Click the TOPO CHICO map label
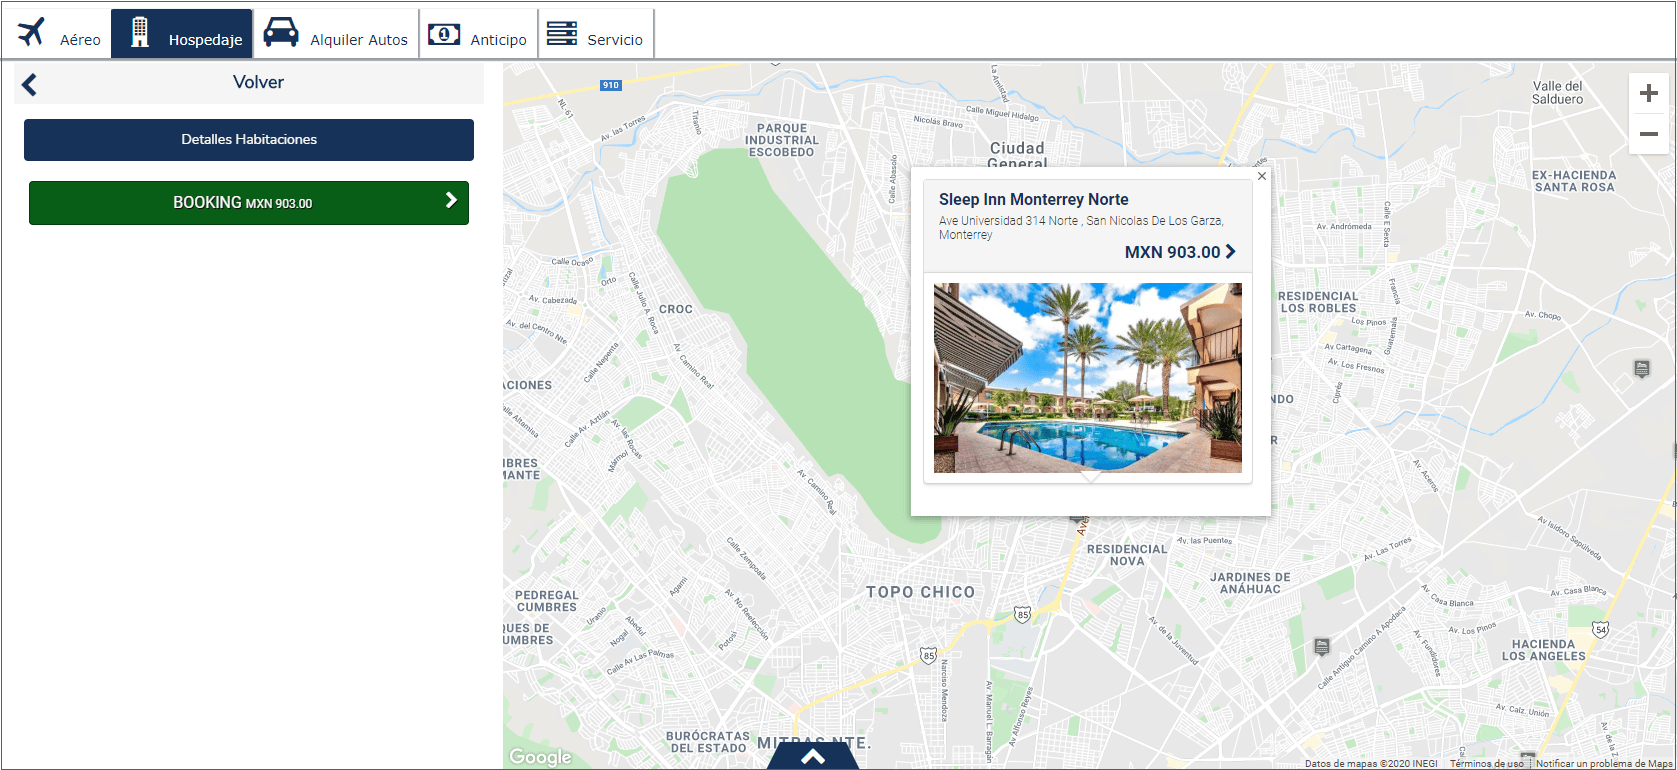This screenshot has height=770, width=1677. pos(920,592)
